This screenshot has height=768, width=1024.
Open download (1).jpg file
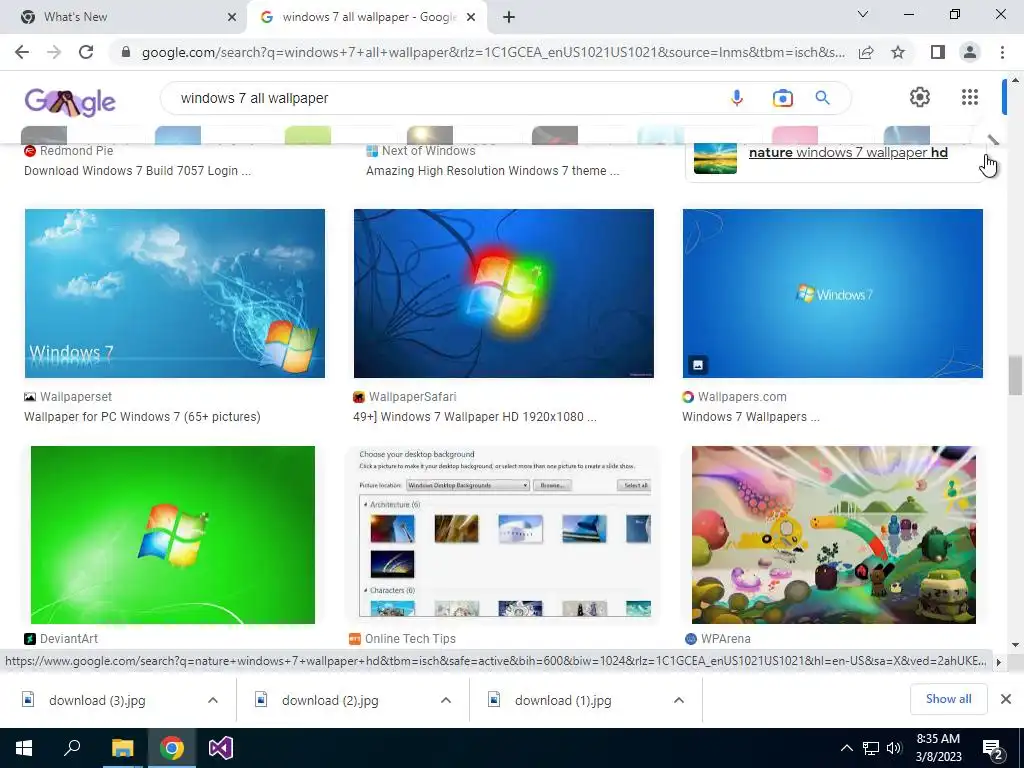pos(563,700)
